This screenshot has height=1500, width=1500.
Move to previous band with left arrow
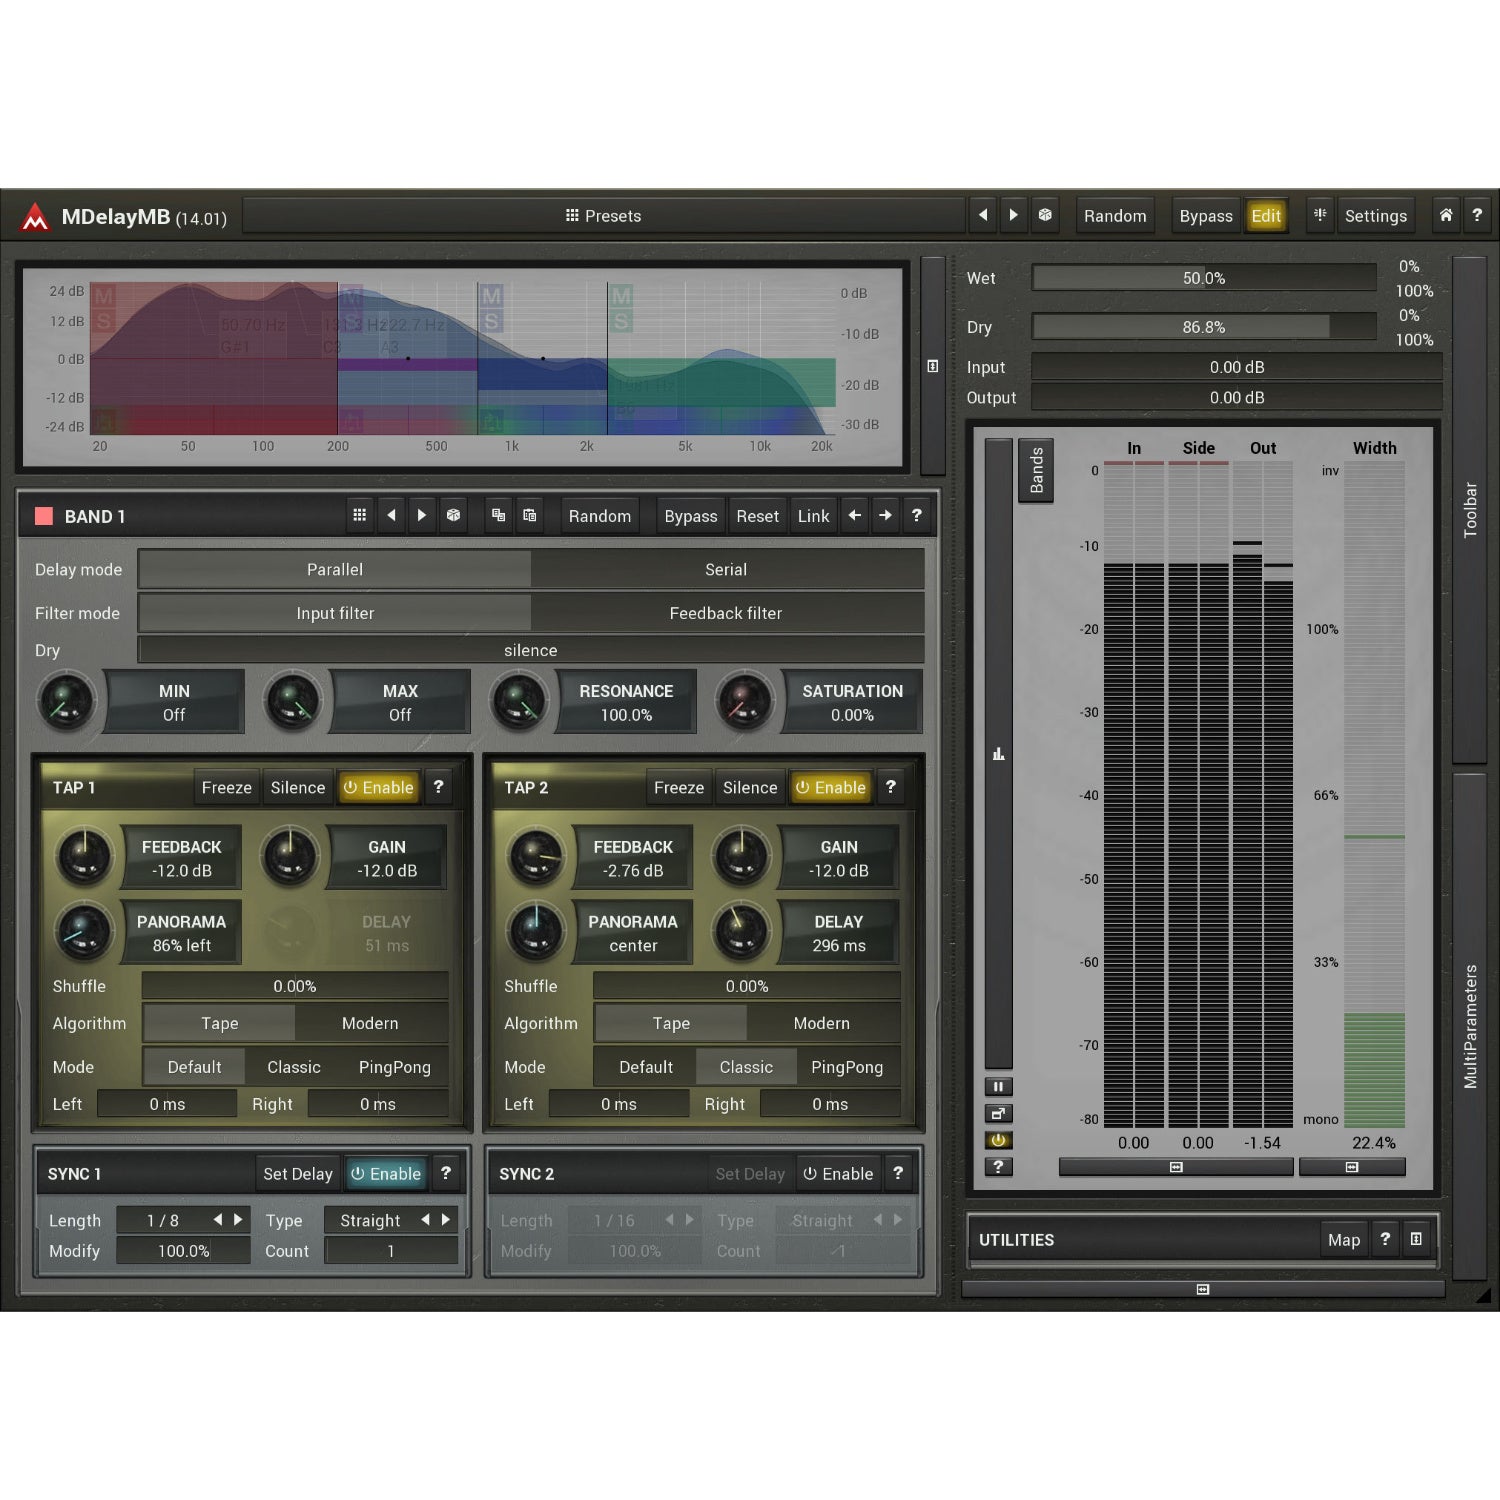tap(854, 515)
